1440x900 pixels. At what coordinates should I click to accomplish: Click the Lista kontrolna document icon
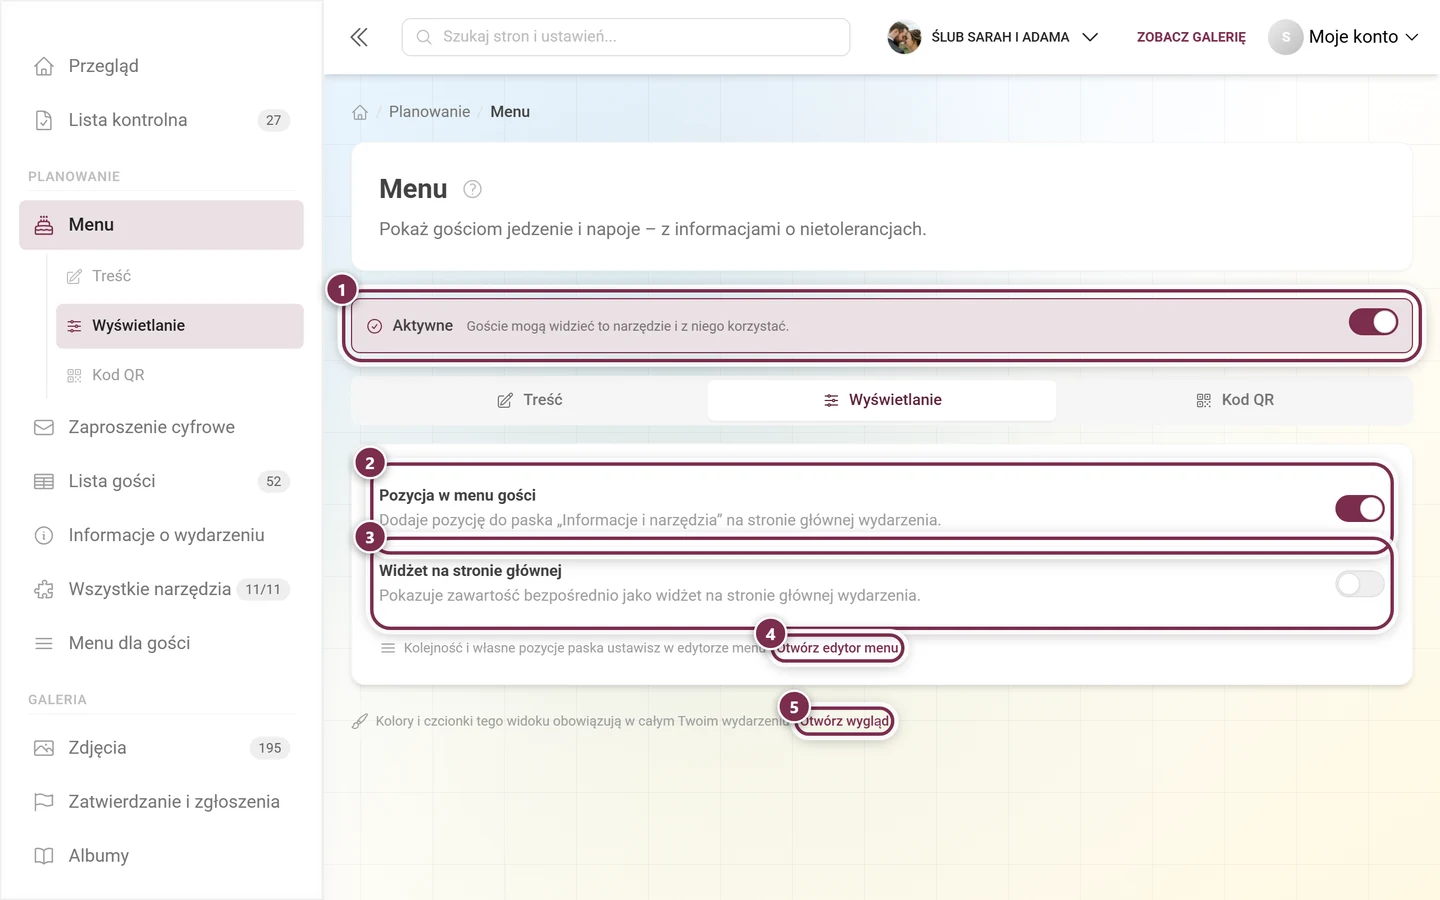click(44, 120)
